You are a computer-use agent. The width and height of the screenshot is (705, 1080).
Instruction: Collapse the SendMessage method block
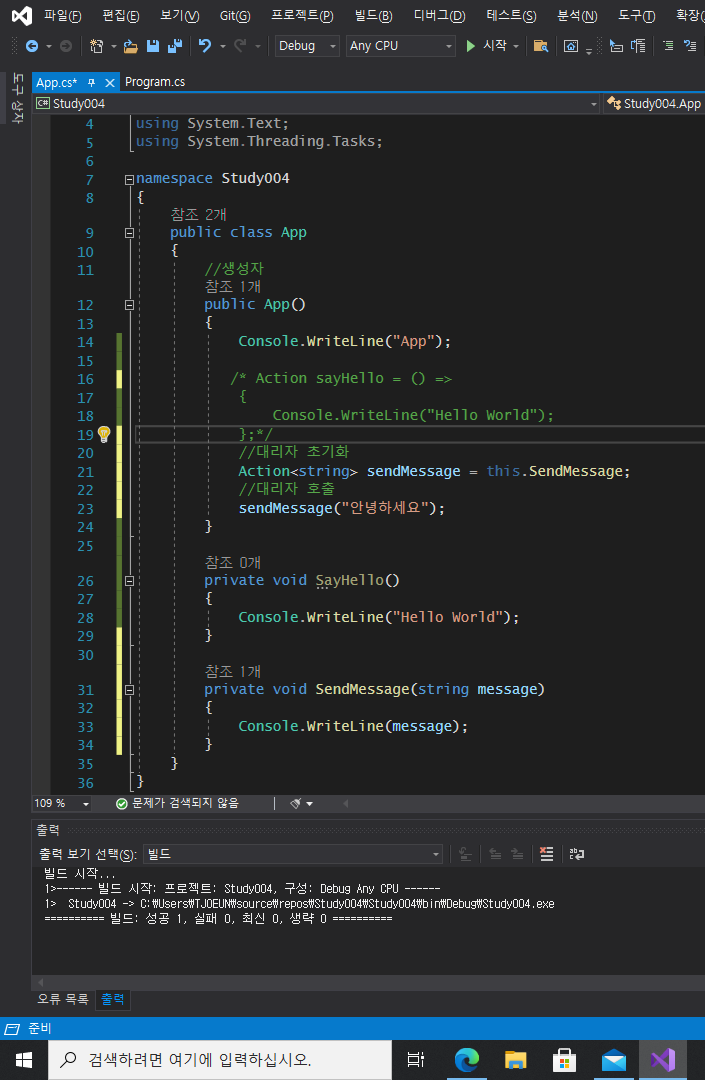129,689
